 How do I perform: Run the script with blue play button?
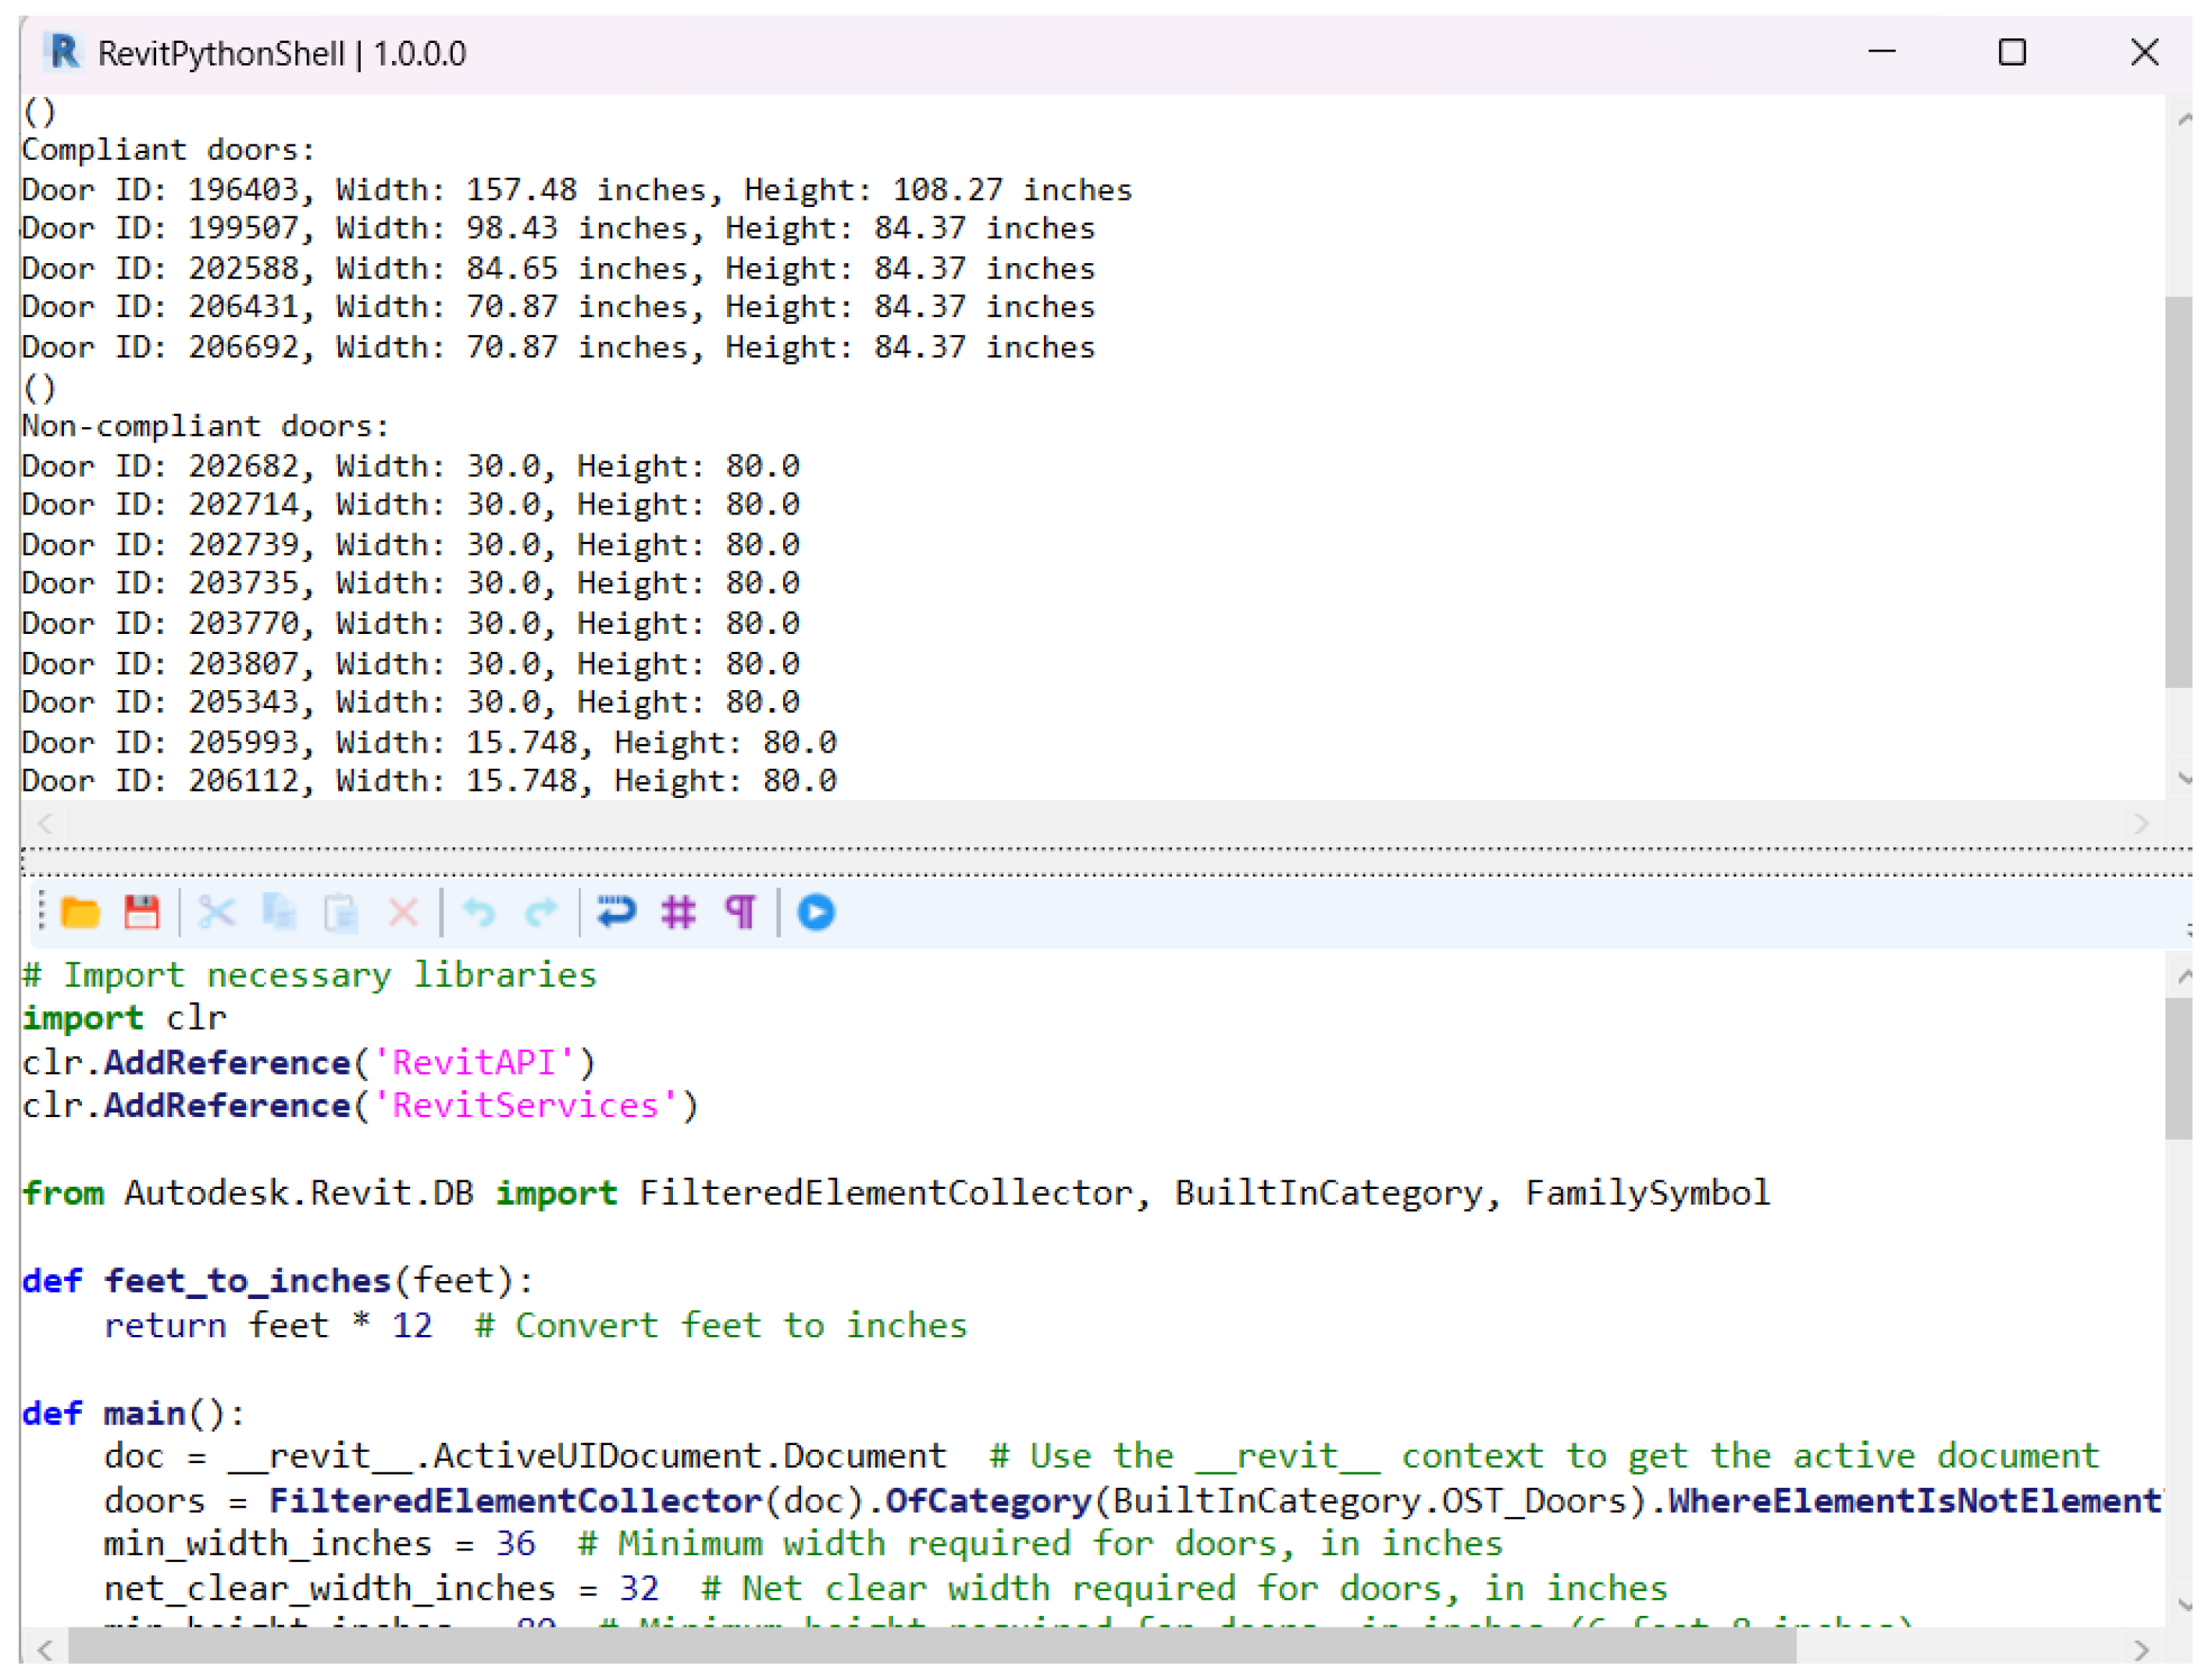coord(817,913)
